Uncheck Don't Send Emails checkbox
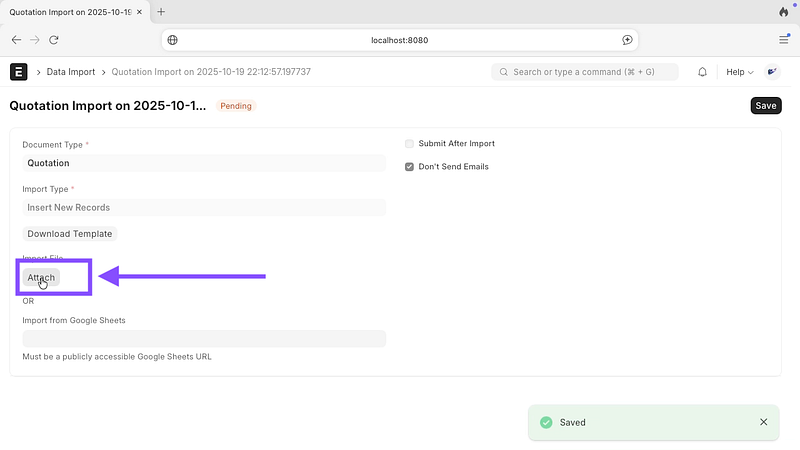The width and height of the screenshot is (800, 450). click(x=409, y=167)
